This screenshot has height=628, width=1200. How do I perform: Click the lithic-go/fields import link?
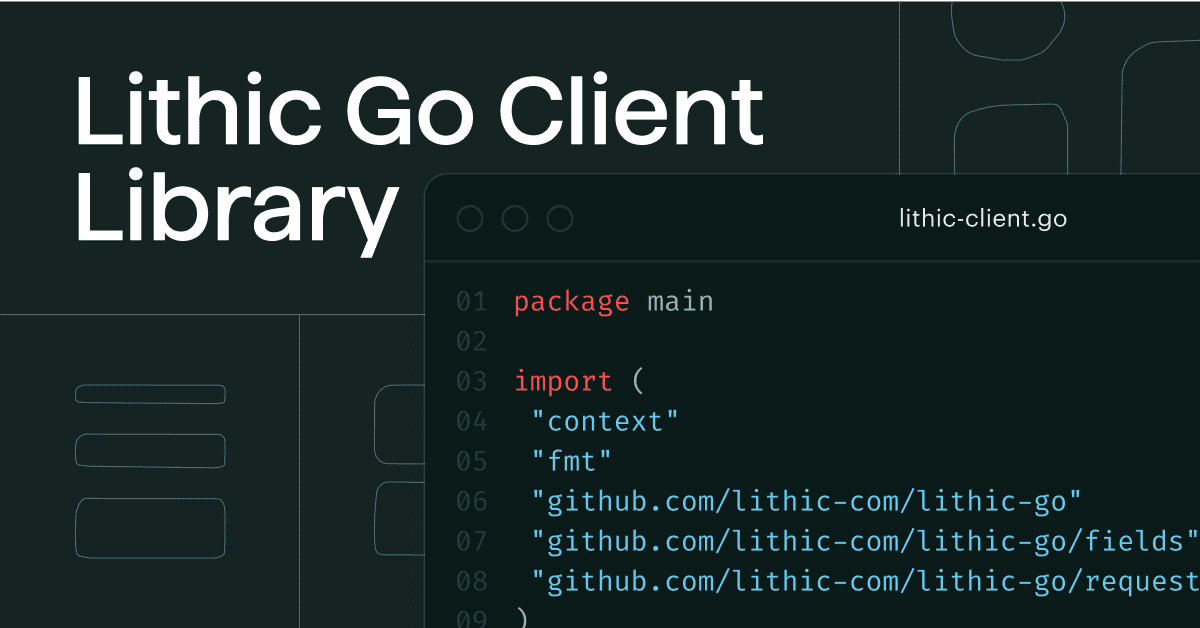coord(860,541)
